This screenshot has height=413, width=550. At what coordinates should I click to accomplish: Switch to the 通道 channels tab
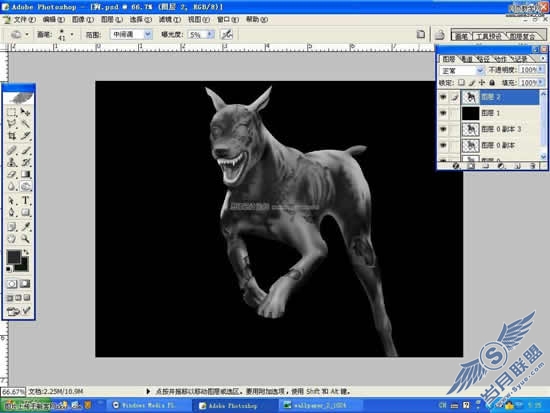[x=466, y=59]
